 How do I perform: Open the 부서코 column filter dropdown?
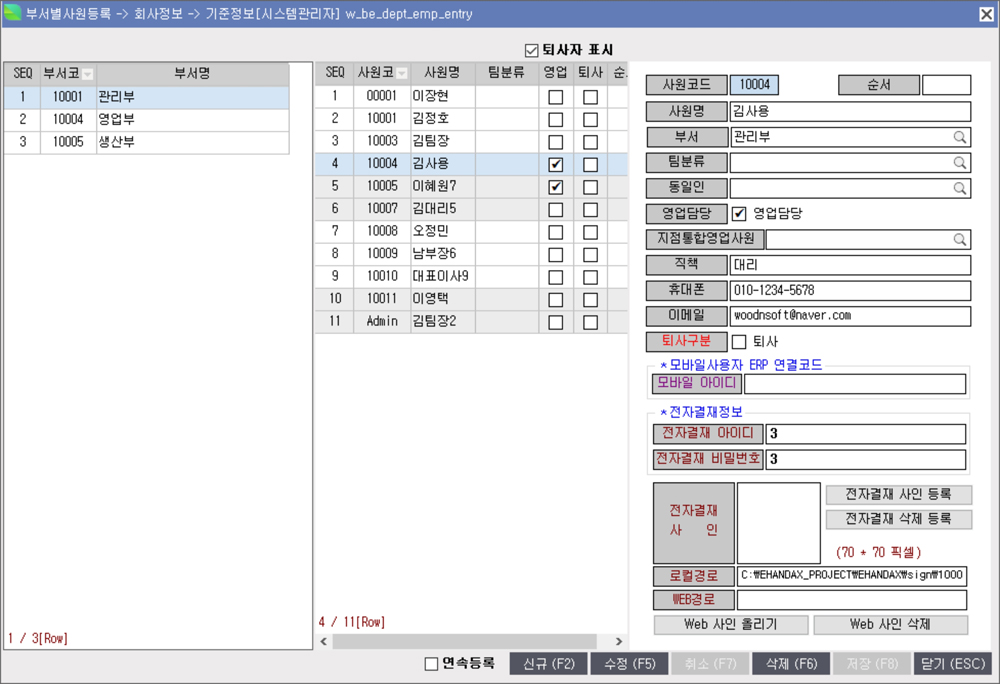click(x=87, y=75)
